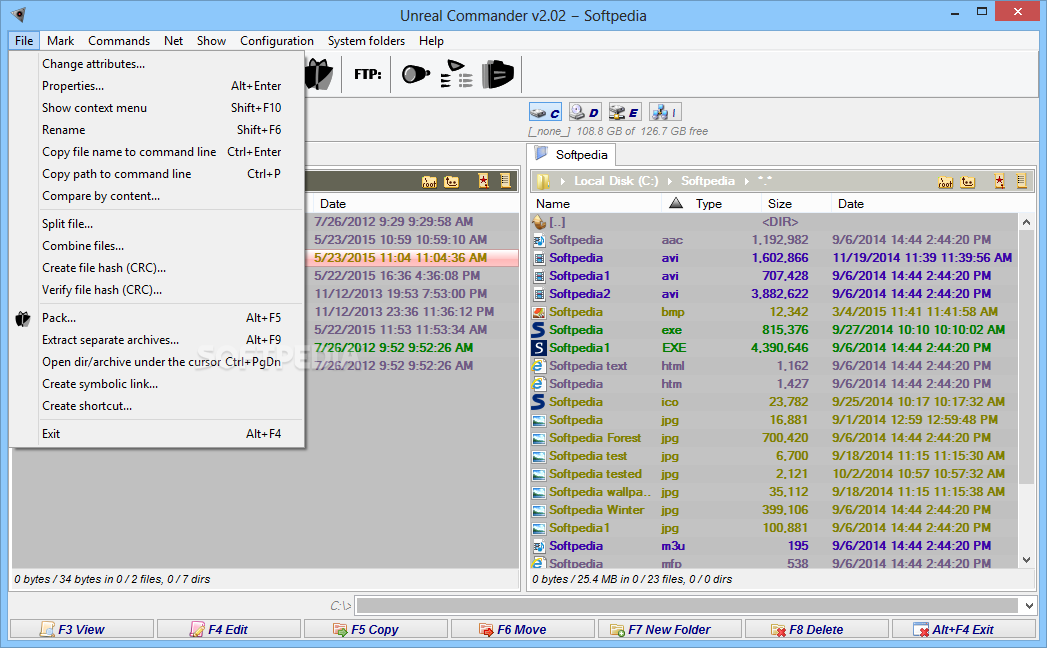Click the F5 Copy button
Viewport: 1047px width, 648px height.
click(375, 629)
